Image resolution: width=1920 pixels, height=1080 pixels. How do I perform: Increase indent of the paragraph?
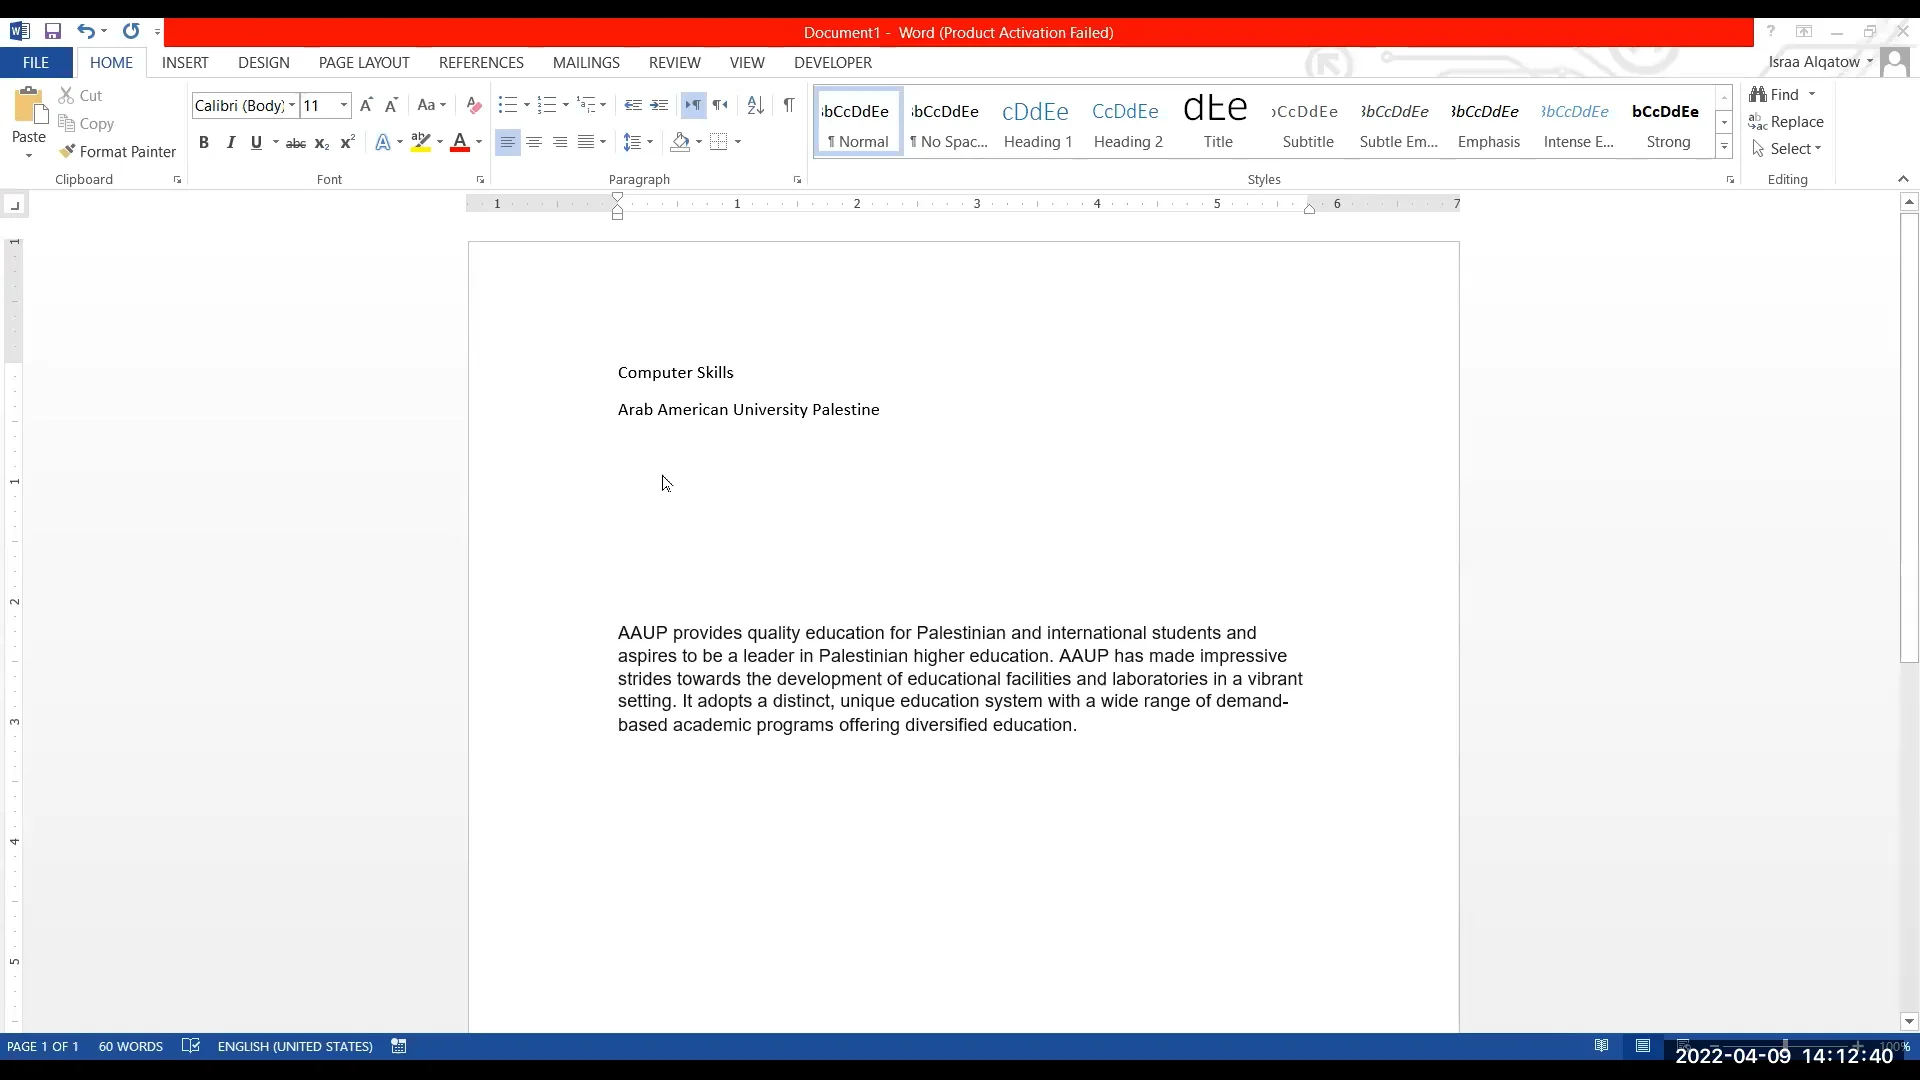point(660,105)
